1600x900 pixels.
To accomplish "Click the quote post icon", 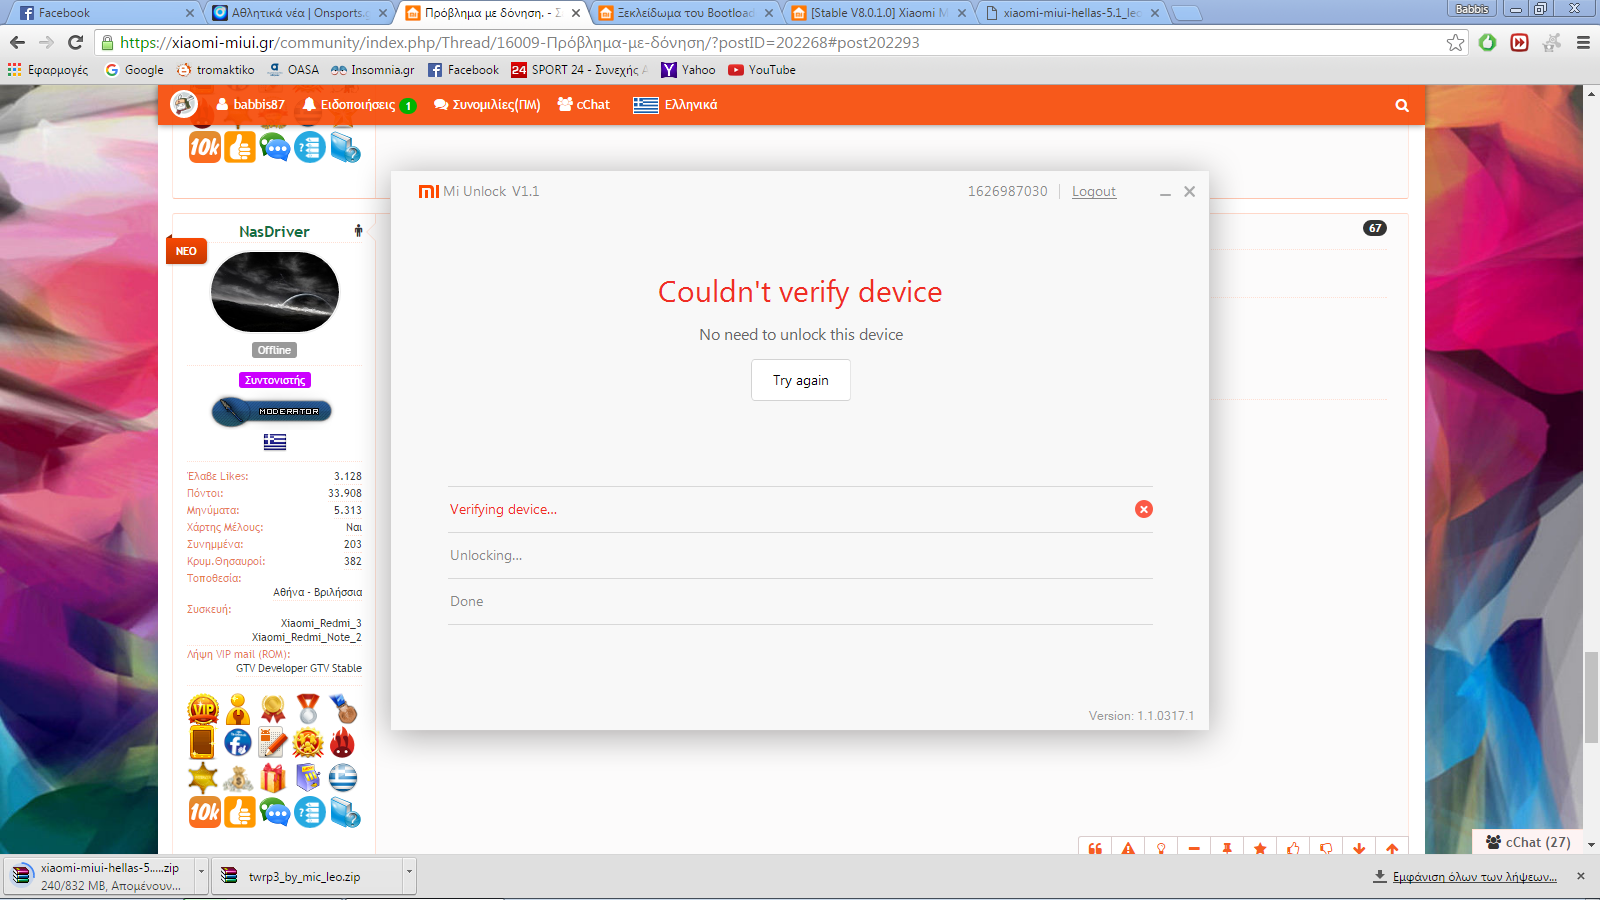I will 1095,848.
